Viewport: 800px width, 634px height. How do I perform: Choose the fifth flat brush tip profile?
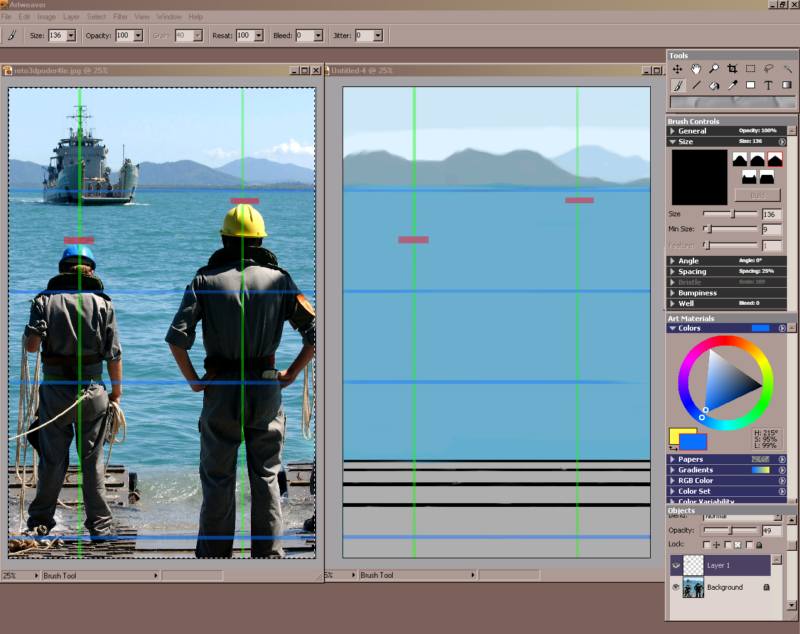[x=767, y=177]
